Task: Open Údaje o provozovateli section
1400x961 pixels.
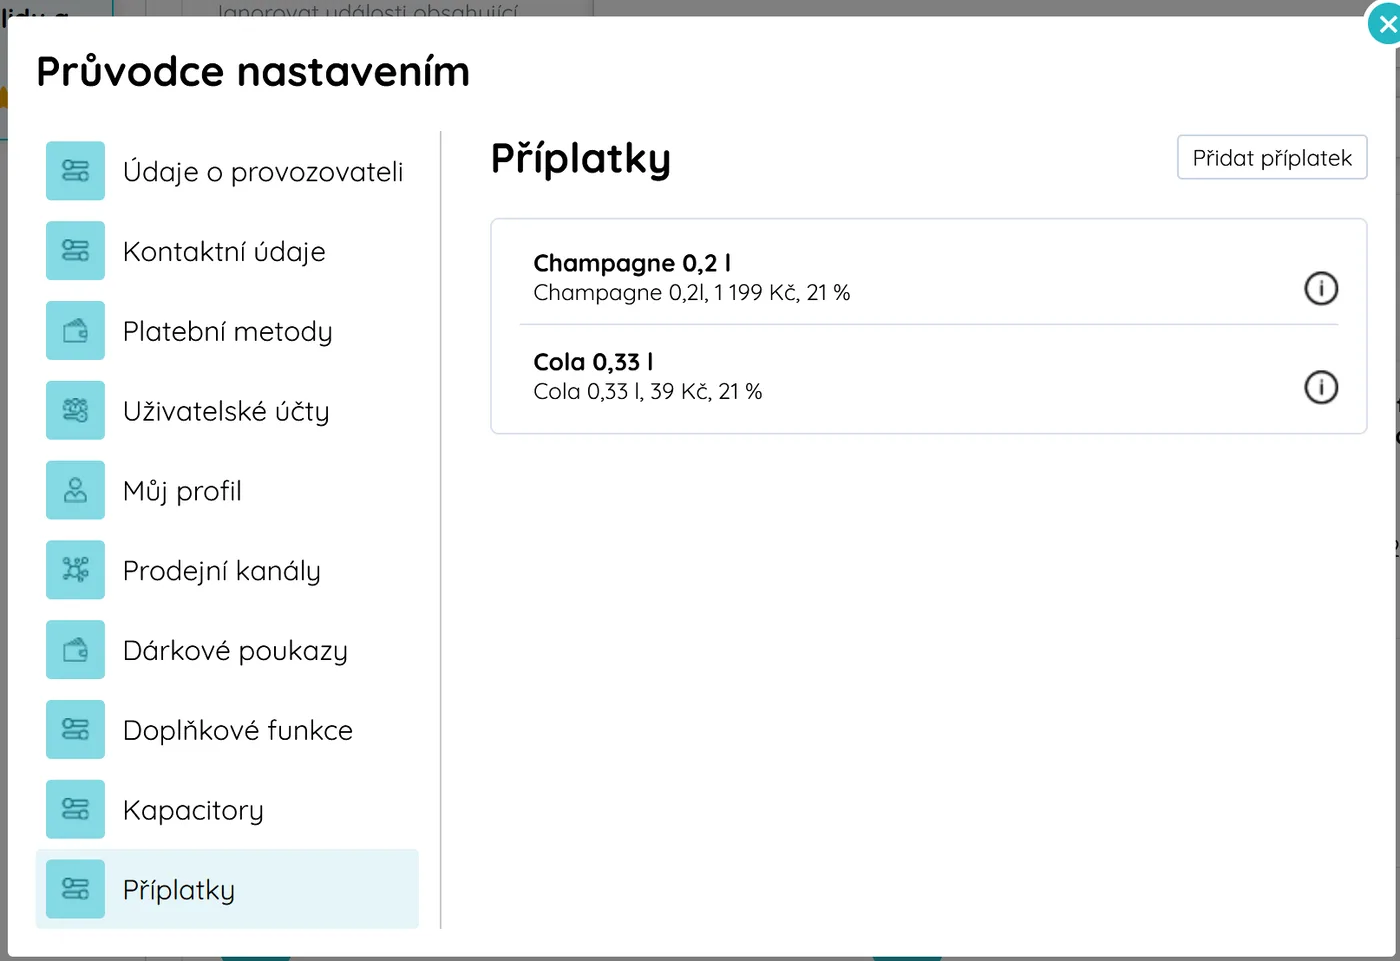Action: point(263,172)
